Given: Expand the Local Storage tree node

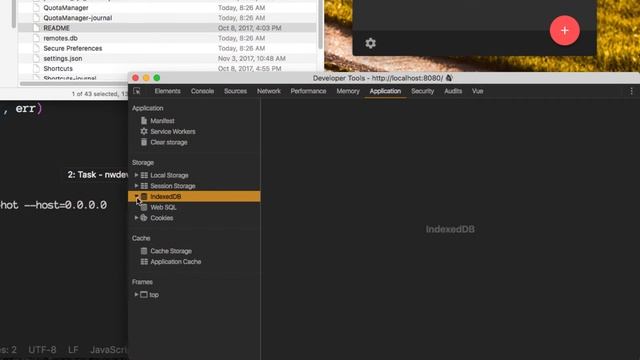Looking at the screenshot, I should [136, 175].
